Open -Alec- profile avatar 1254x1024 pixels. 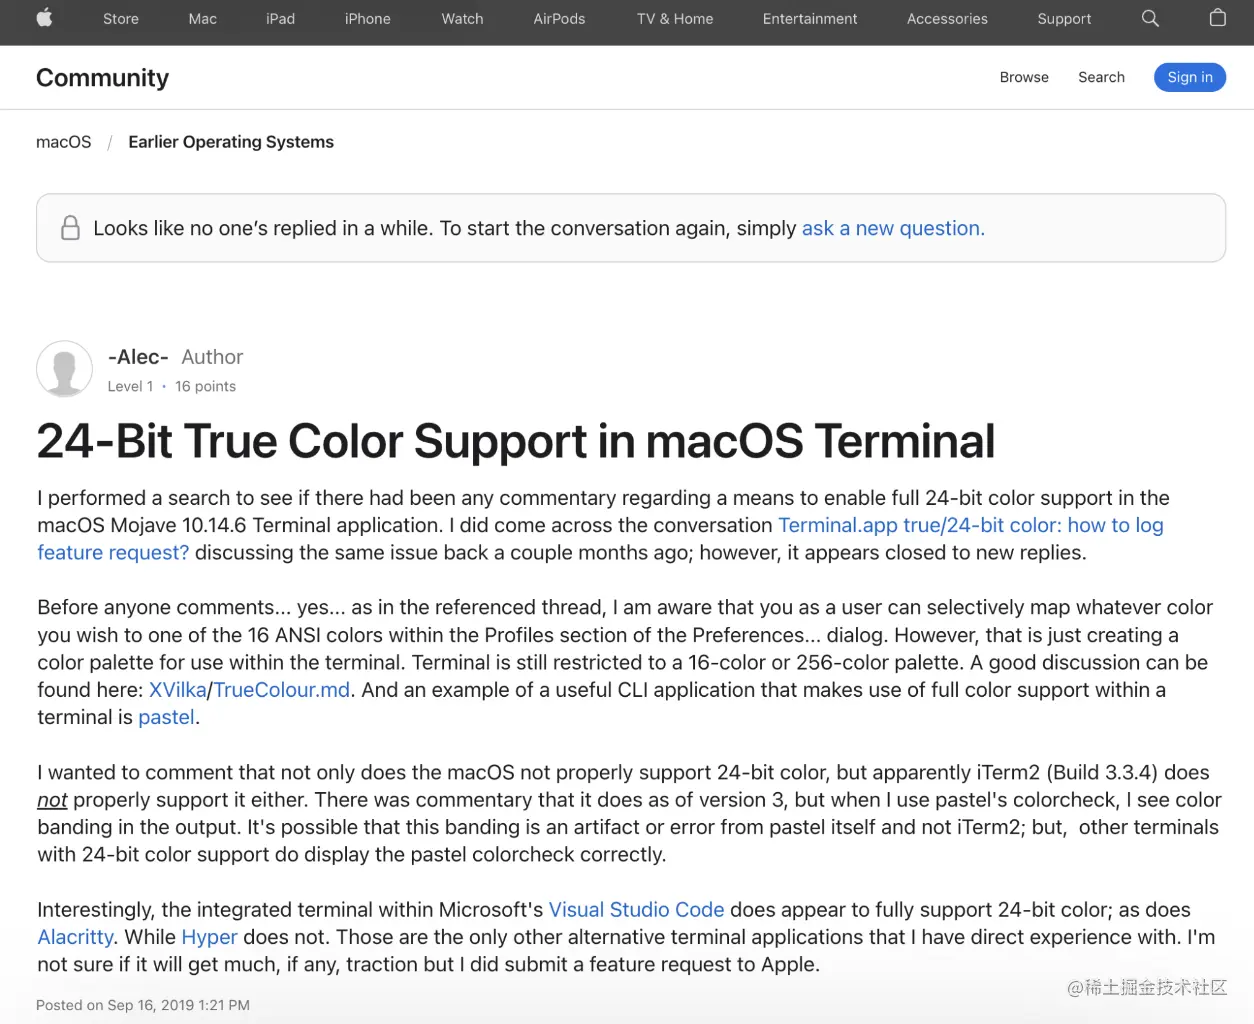coord(65,369)
